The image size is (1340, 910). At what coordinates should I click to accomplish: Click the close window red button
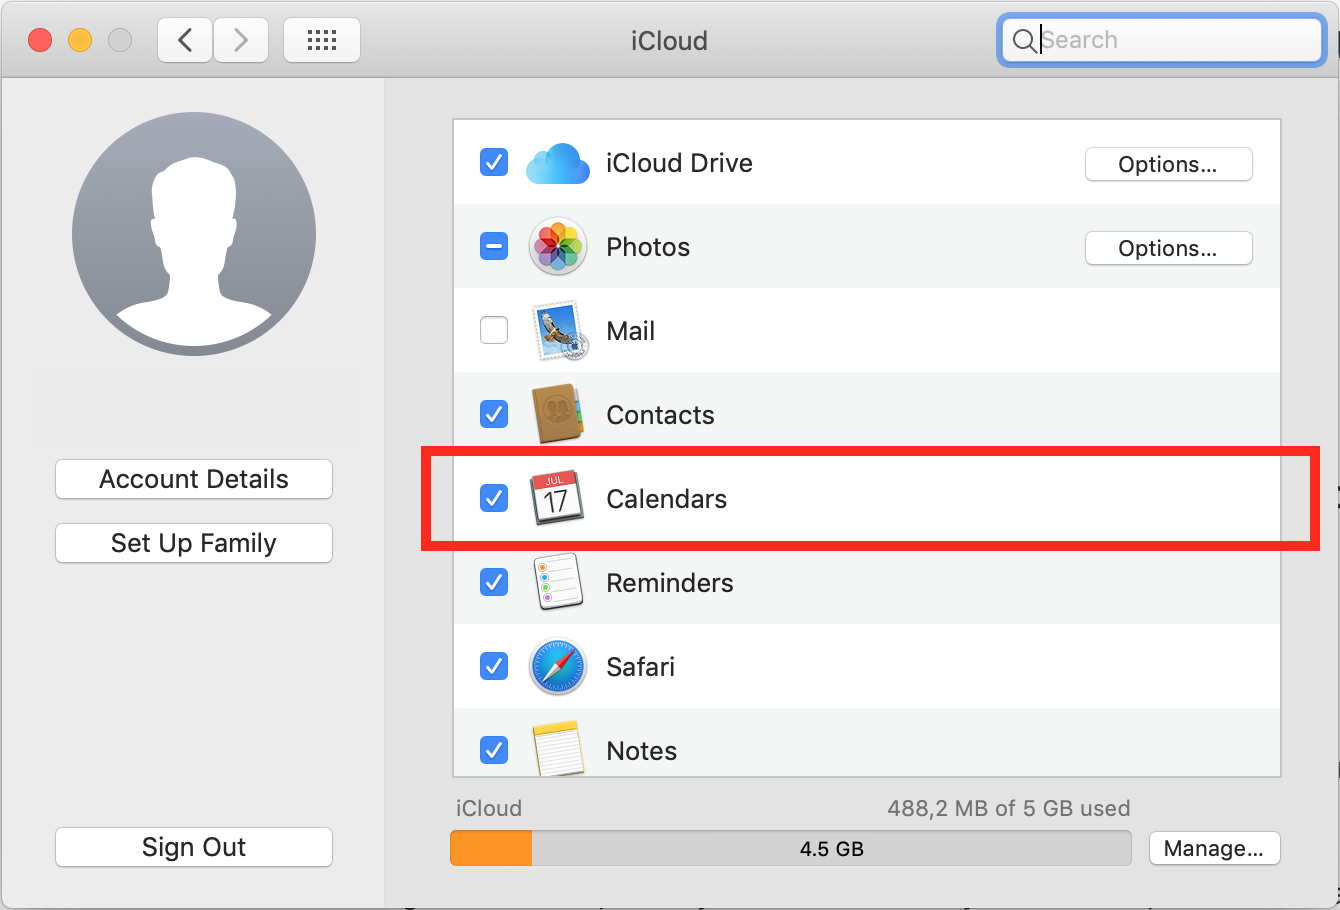(x=40, y=40)
